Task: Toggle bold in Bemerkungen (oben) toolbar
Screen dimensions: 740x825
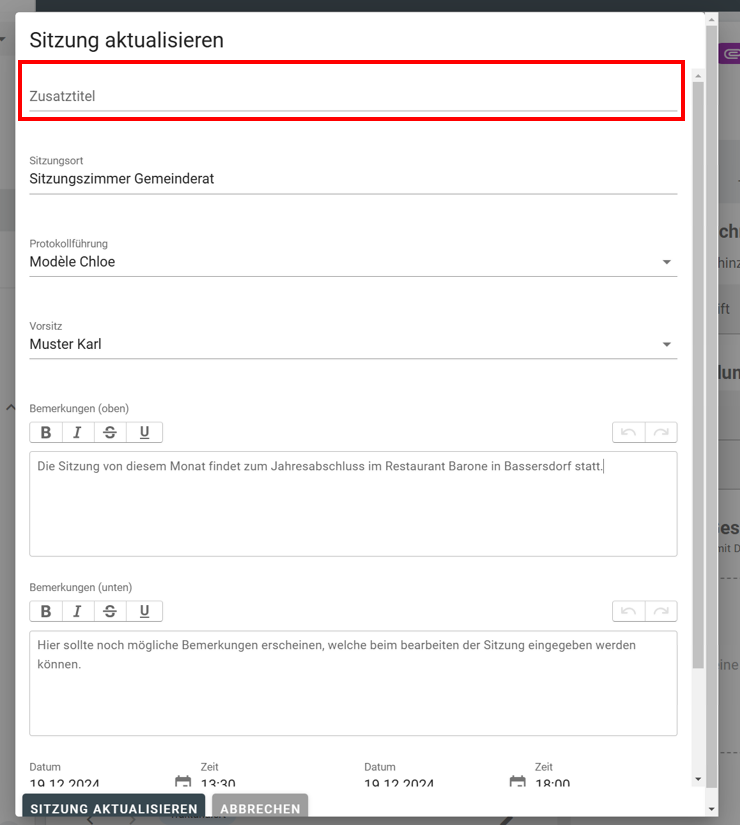Action: click(x=46, y=433)
